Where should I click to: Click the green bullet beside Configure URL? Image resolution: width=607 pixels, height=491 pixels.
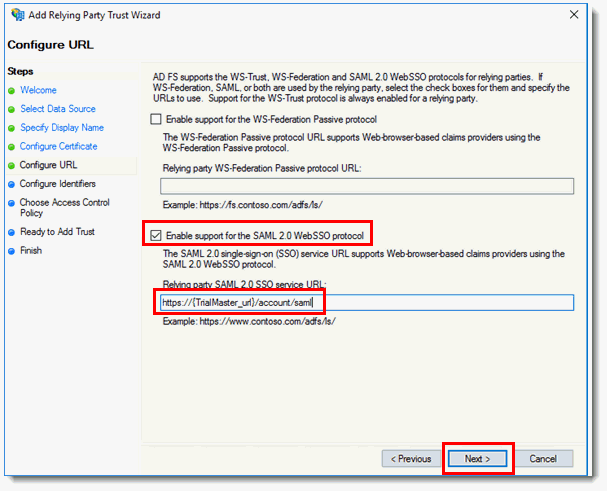pos(11,165)
